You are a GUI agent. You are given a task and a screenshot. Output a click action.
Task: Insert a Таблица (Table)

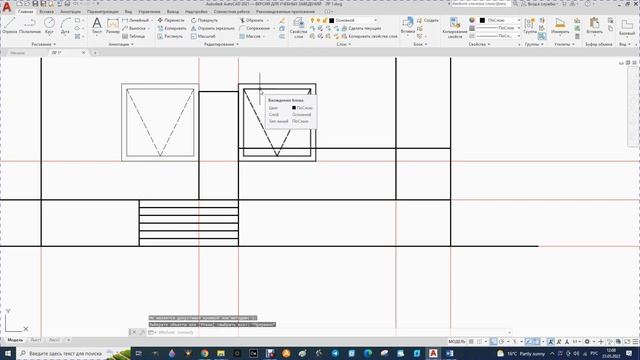coord(133,36)
